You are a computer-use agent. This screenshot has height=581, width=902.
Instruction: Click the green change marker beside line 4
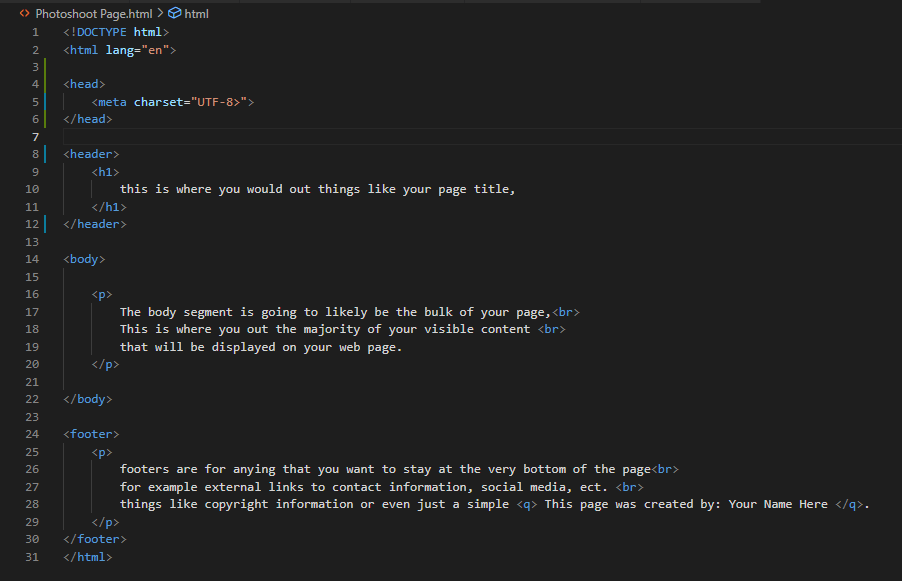(45, 84)
